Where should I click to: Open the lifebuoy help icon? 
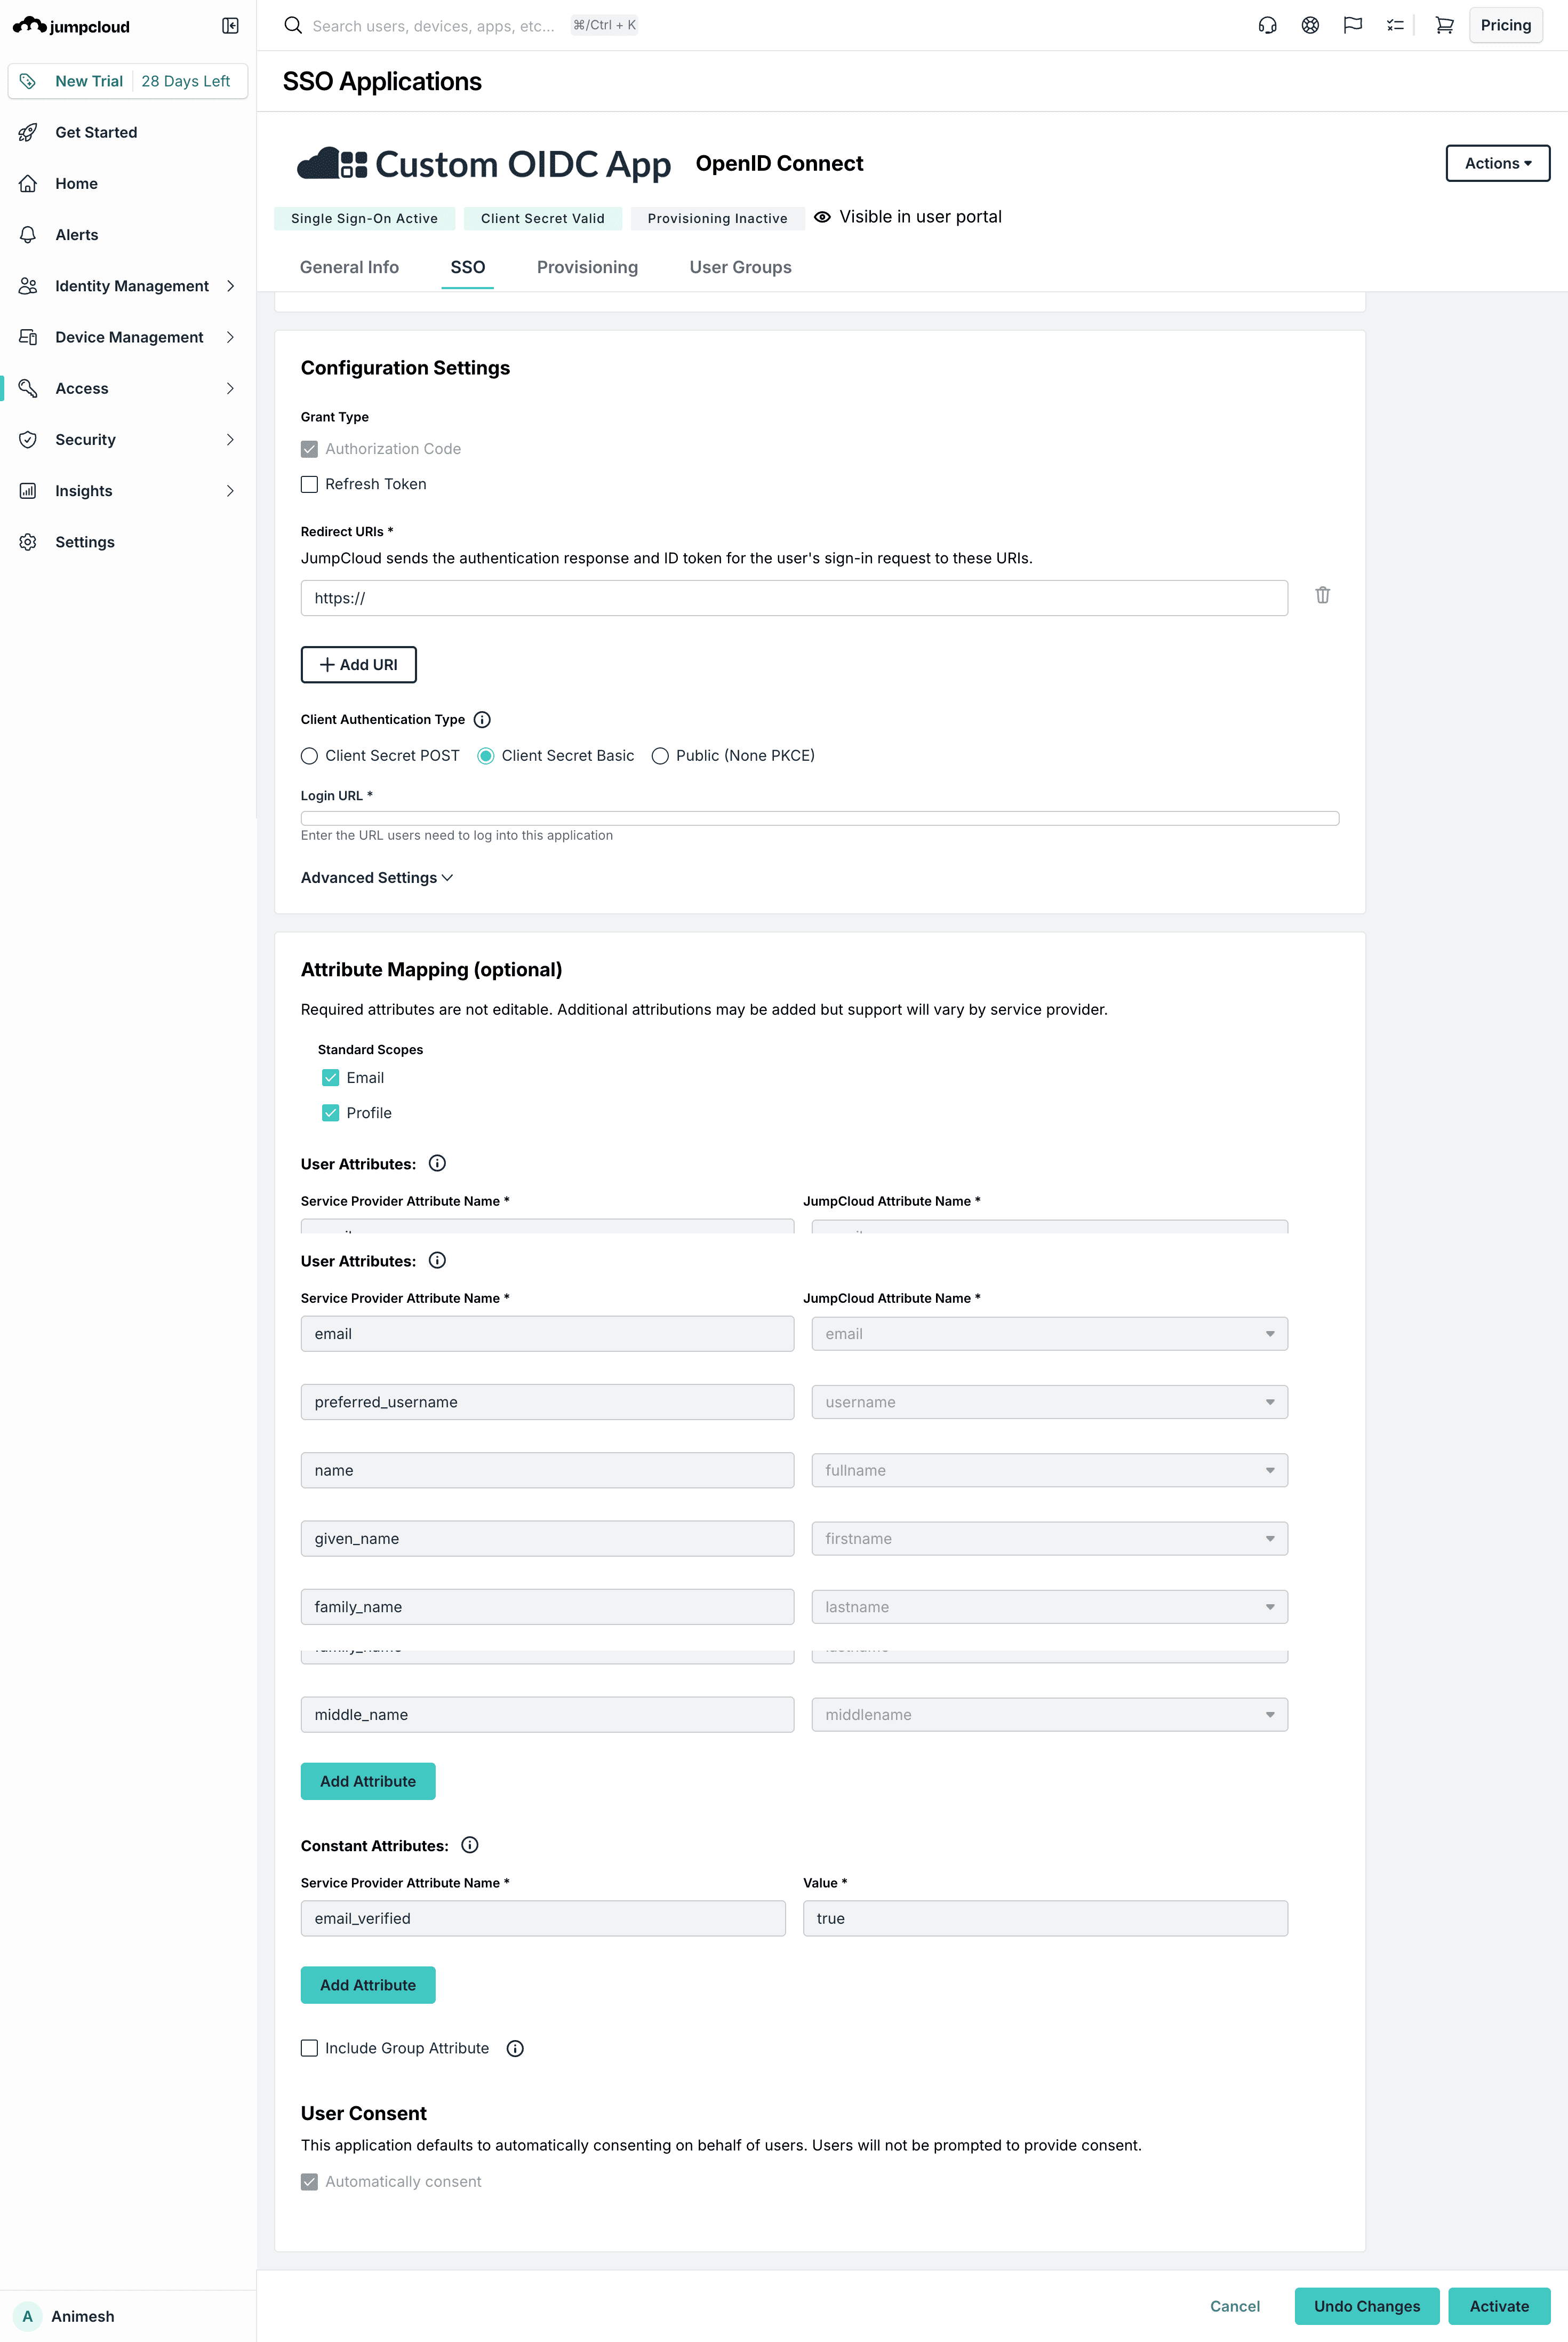[1310, 26]
